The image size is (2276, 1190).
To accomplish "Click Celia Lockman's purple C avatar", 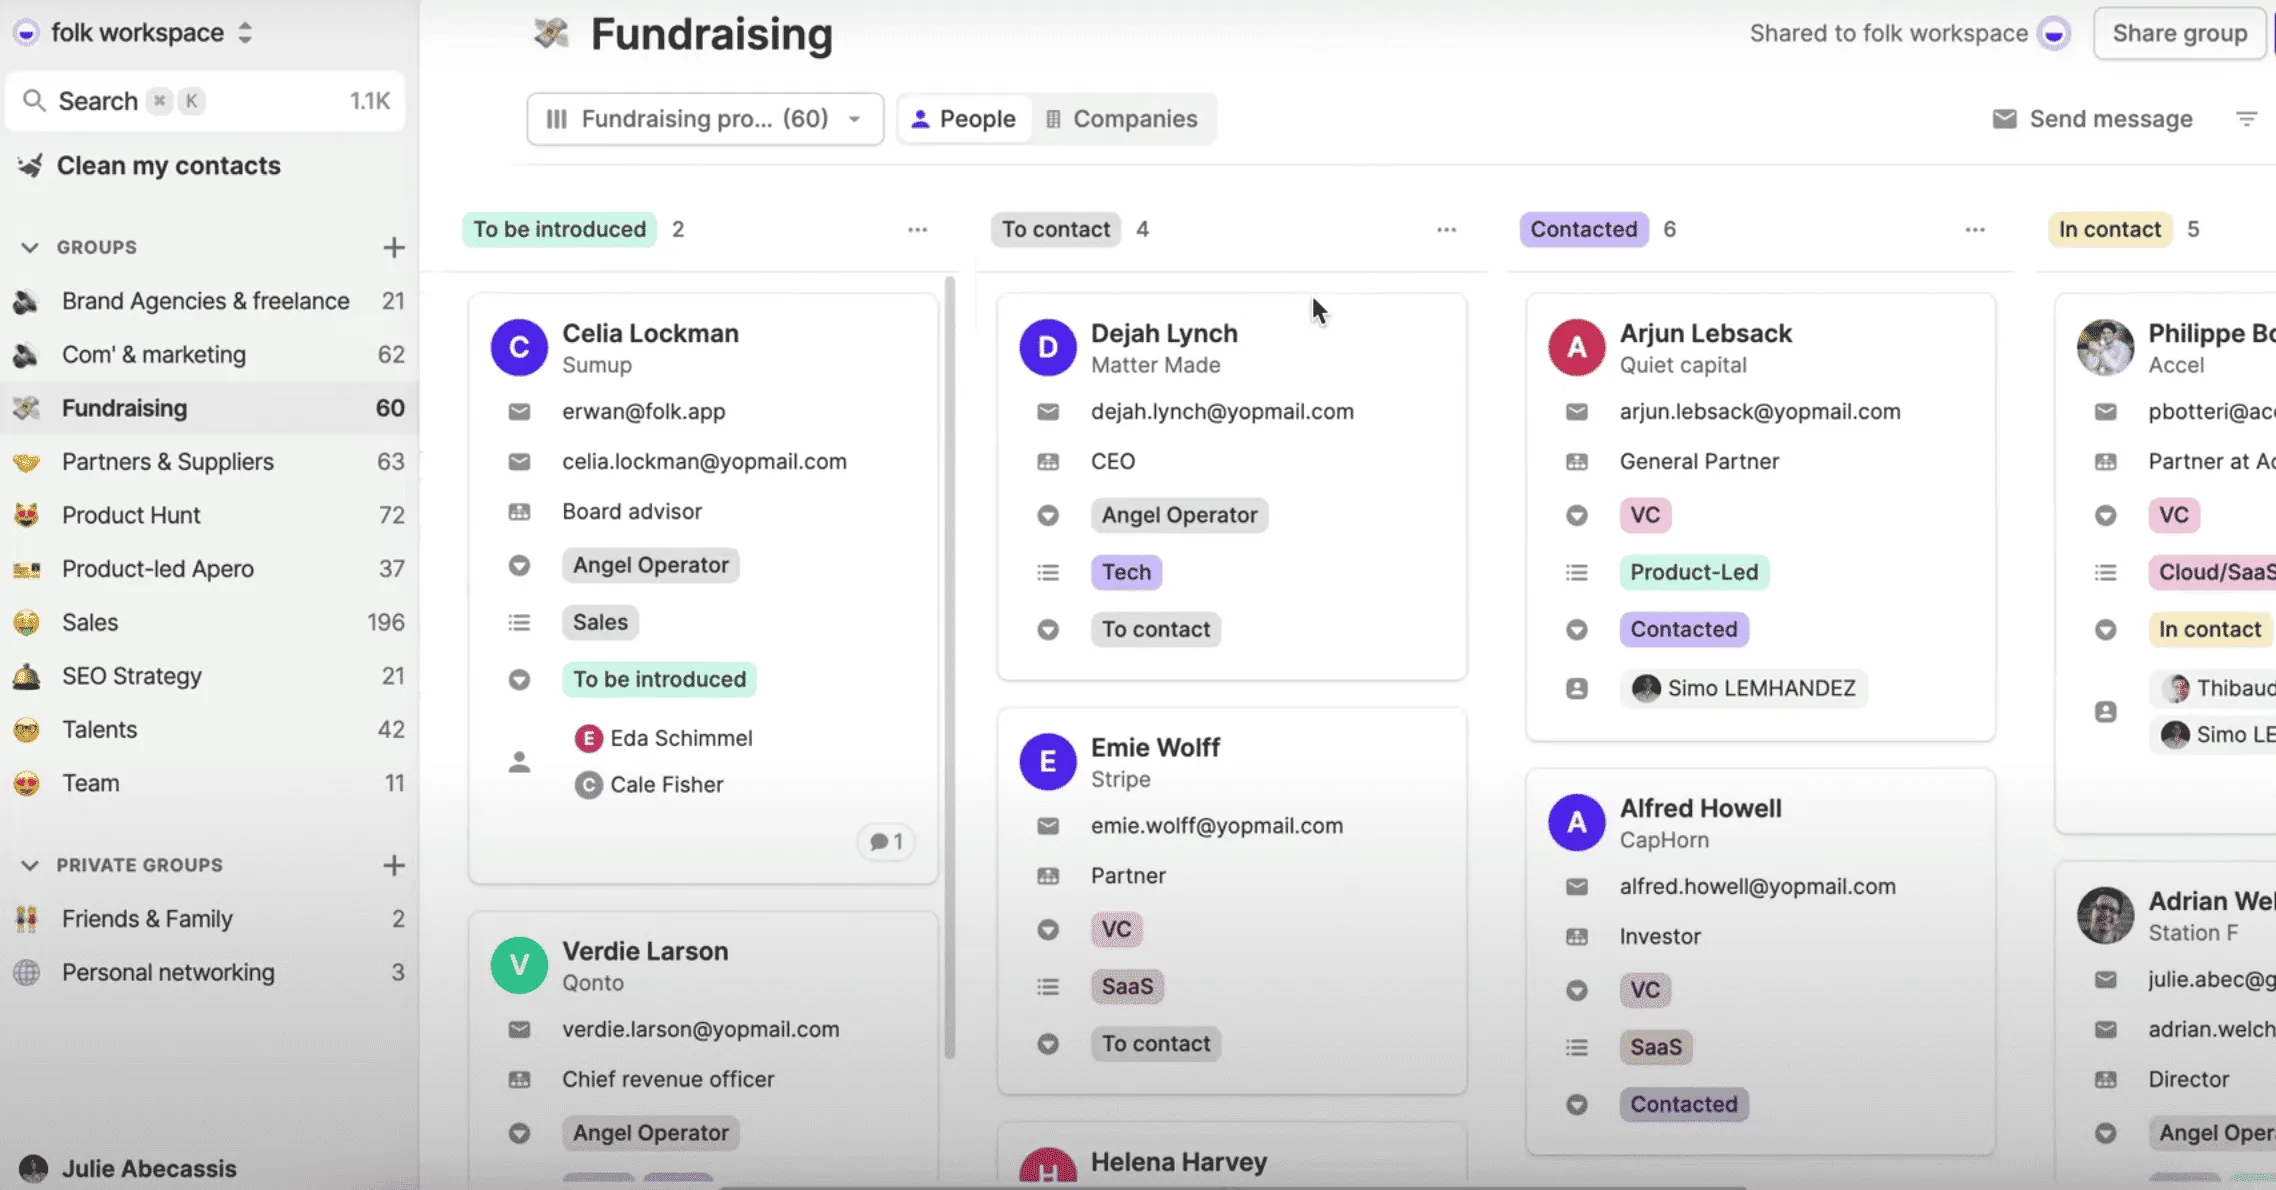I will point(519,347).
